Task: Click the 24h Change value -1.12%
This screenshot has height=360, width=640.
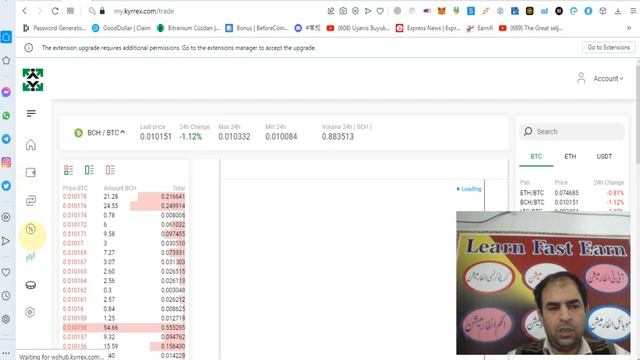Action: pyautogui.click(x=191, y=137)
